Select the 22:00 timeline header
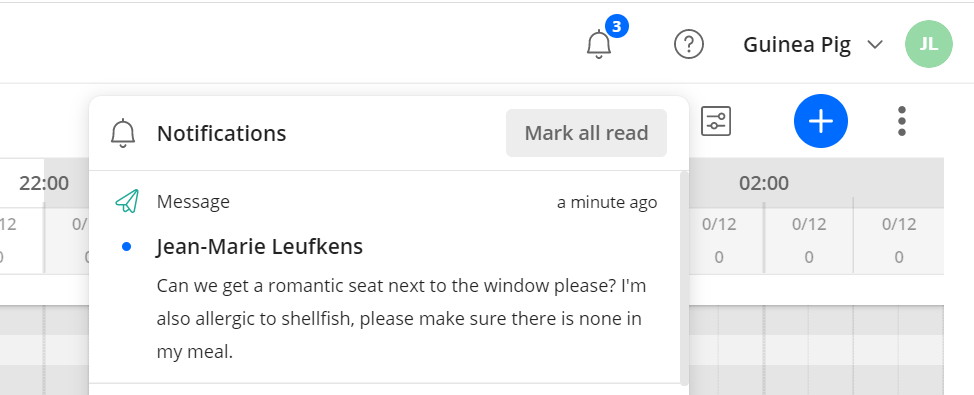The height and width of the screenshot is (395, 974). click(x=43, y=183)
